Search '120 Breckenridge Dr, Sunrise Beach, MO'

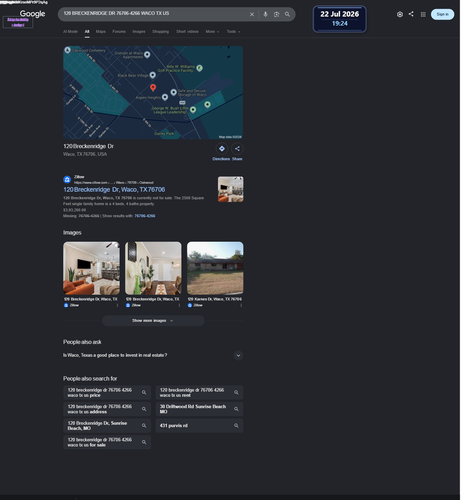107,426
